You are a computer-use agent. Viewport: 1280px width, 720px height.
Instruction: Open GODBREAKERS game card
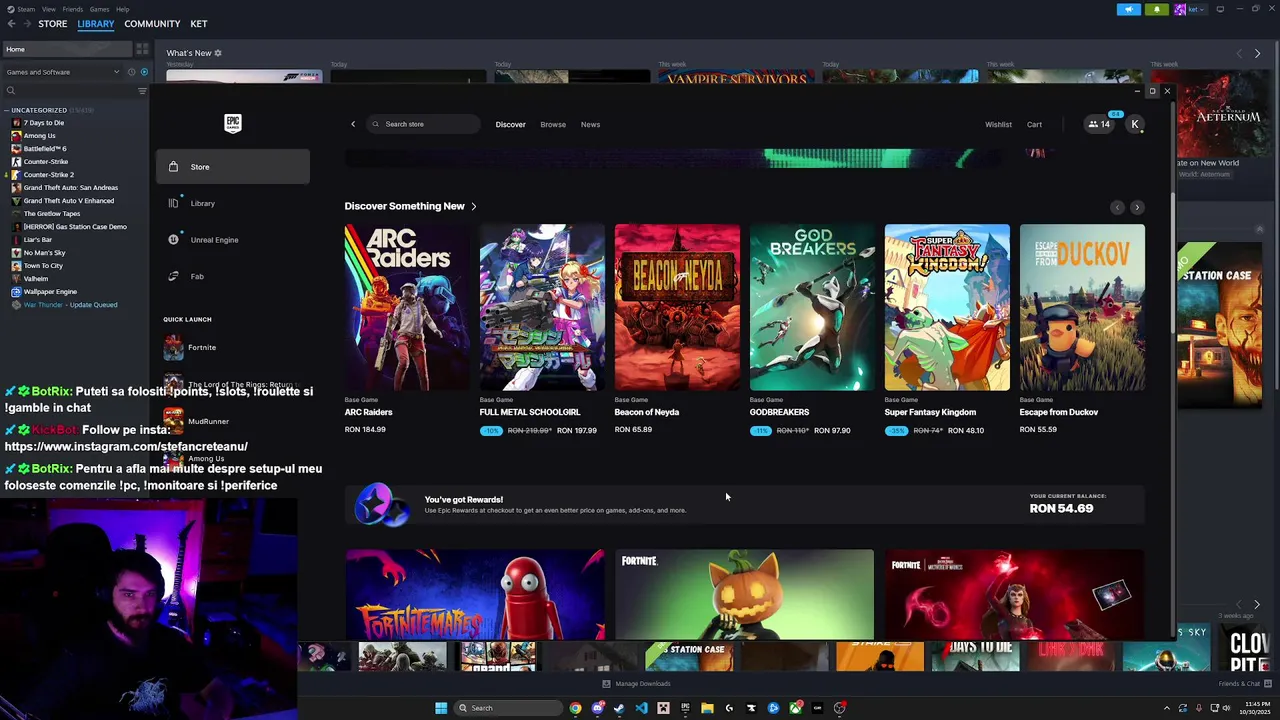pos(812,329)
